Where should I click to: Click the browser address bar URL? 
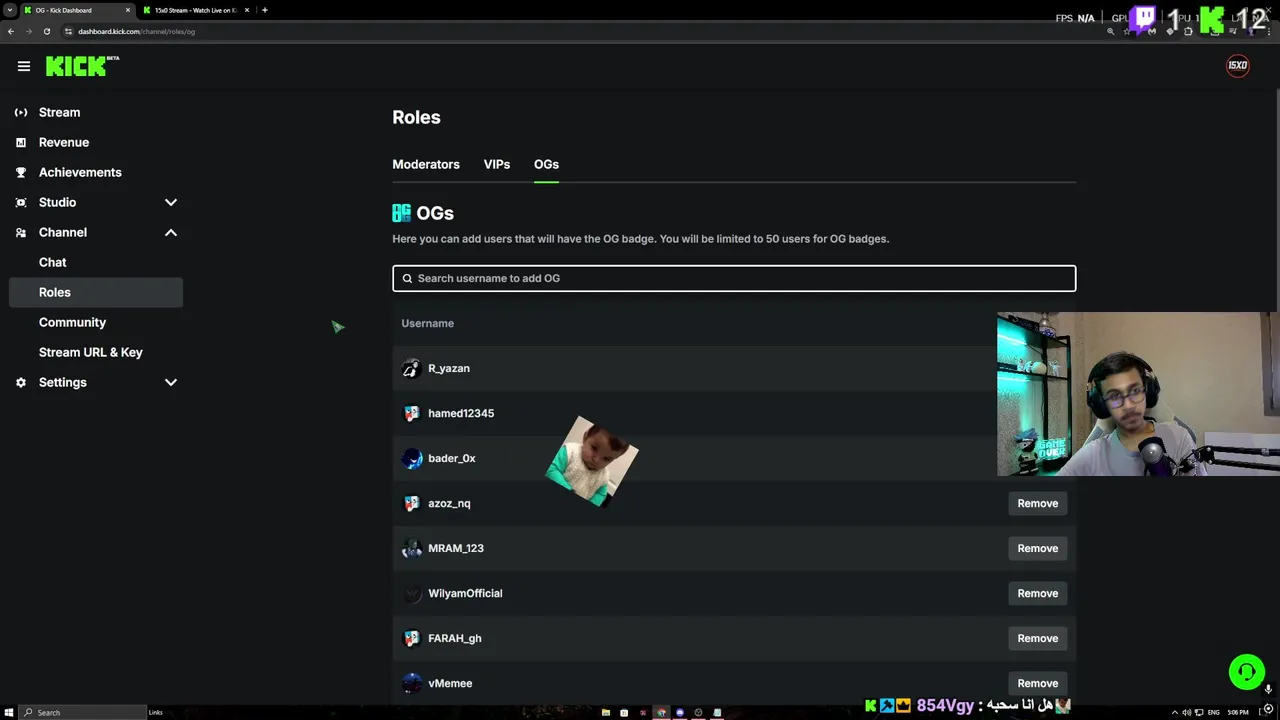pos(136,31)
